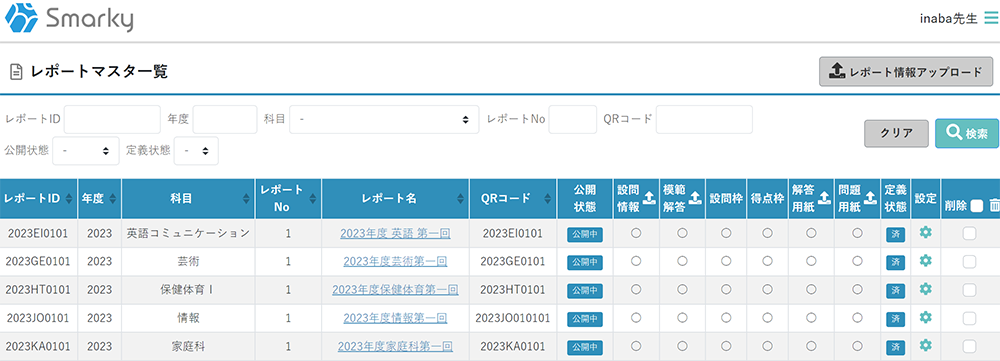The width and height of the screenshot is (1000, 361).
Task: Click 済 badge in 2023GE0101 row
Action: 895,262
